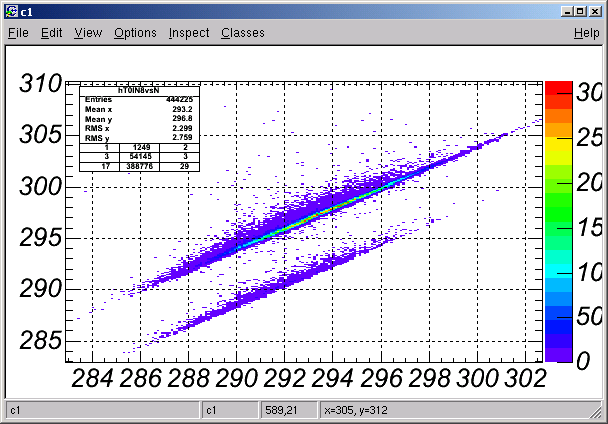Image resolution: width=608 pixels, height=424 pixels.
Task: Close the c1 canvas window
Action: click(595, 12)
